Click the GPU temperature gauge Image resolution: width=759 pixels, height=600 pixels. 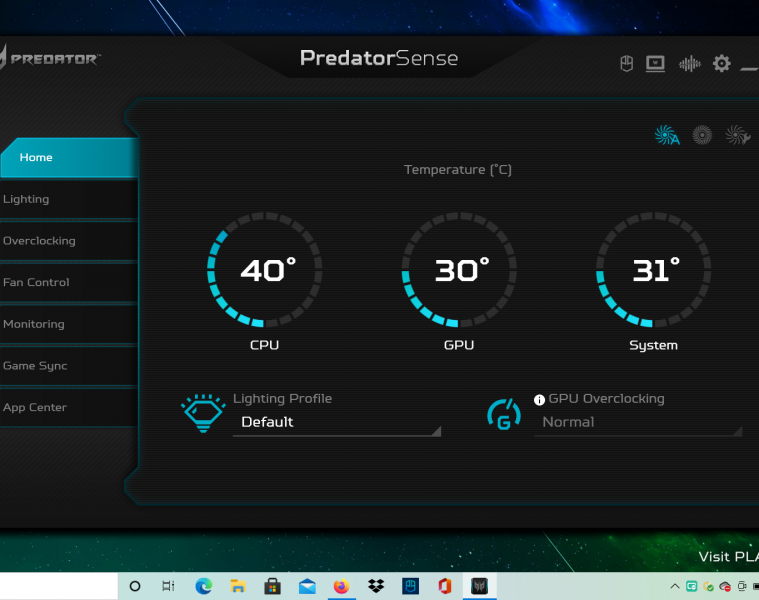tap(459, 270)
